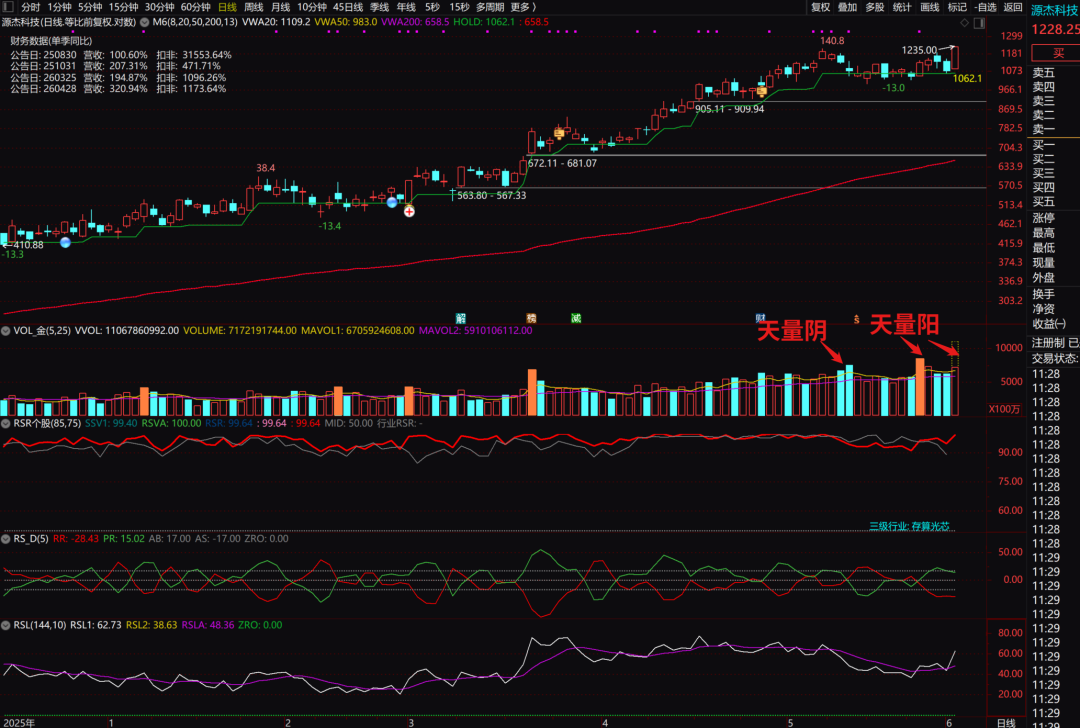This screenshot has width=1080, height=728.
Task: Click the 叠加 overlay button
Action: coord(847,7)
